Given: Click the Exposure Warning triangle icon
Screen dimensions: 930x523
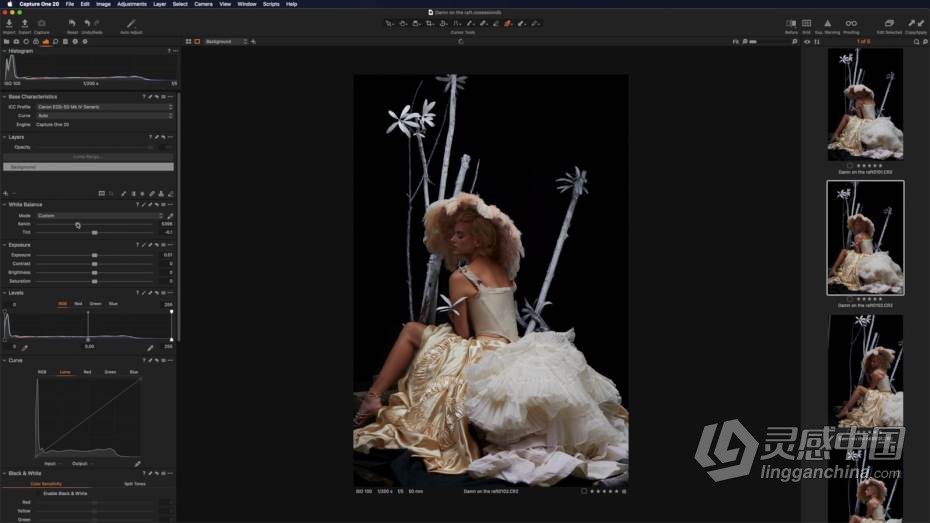Looking at the screenshot, I should click(827, 24).
